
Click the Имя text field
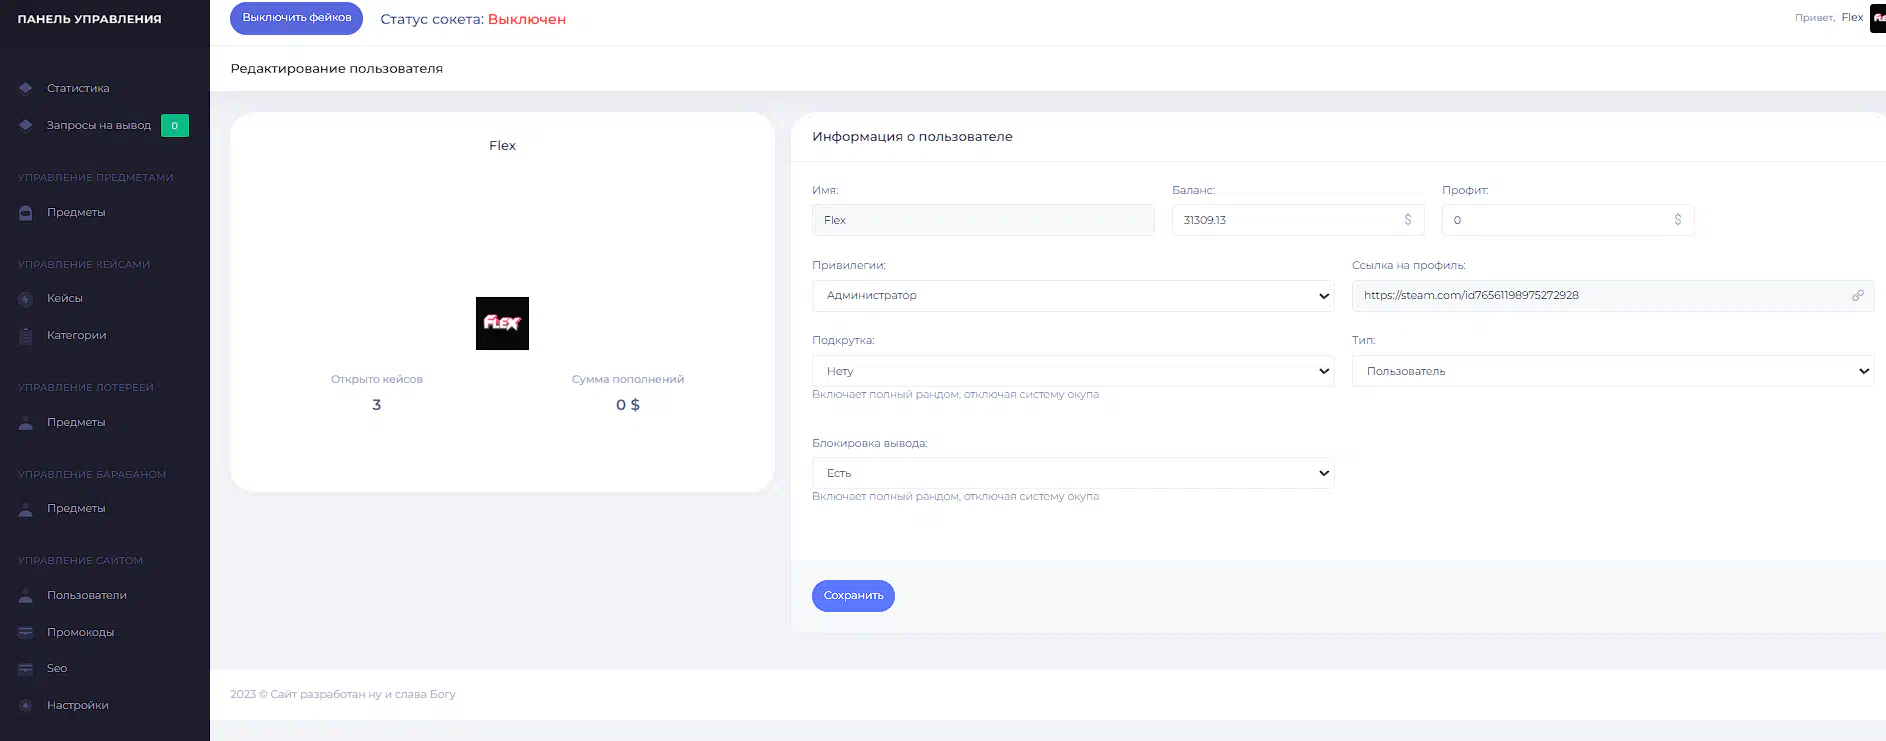(982, 220)
